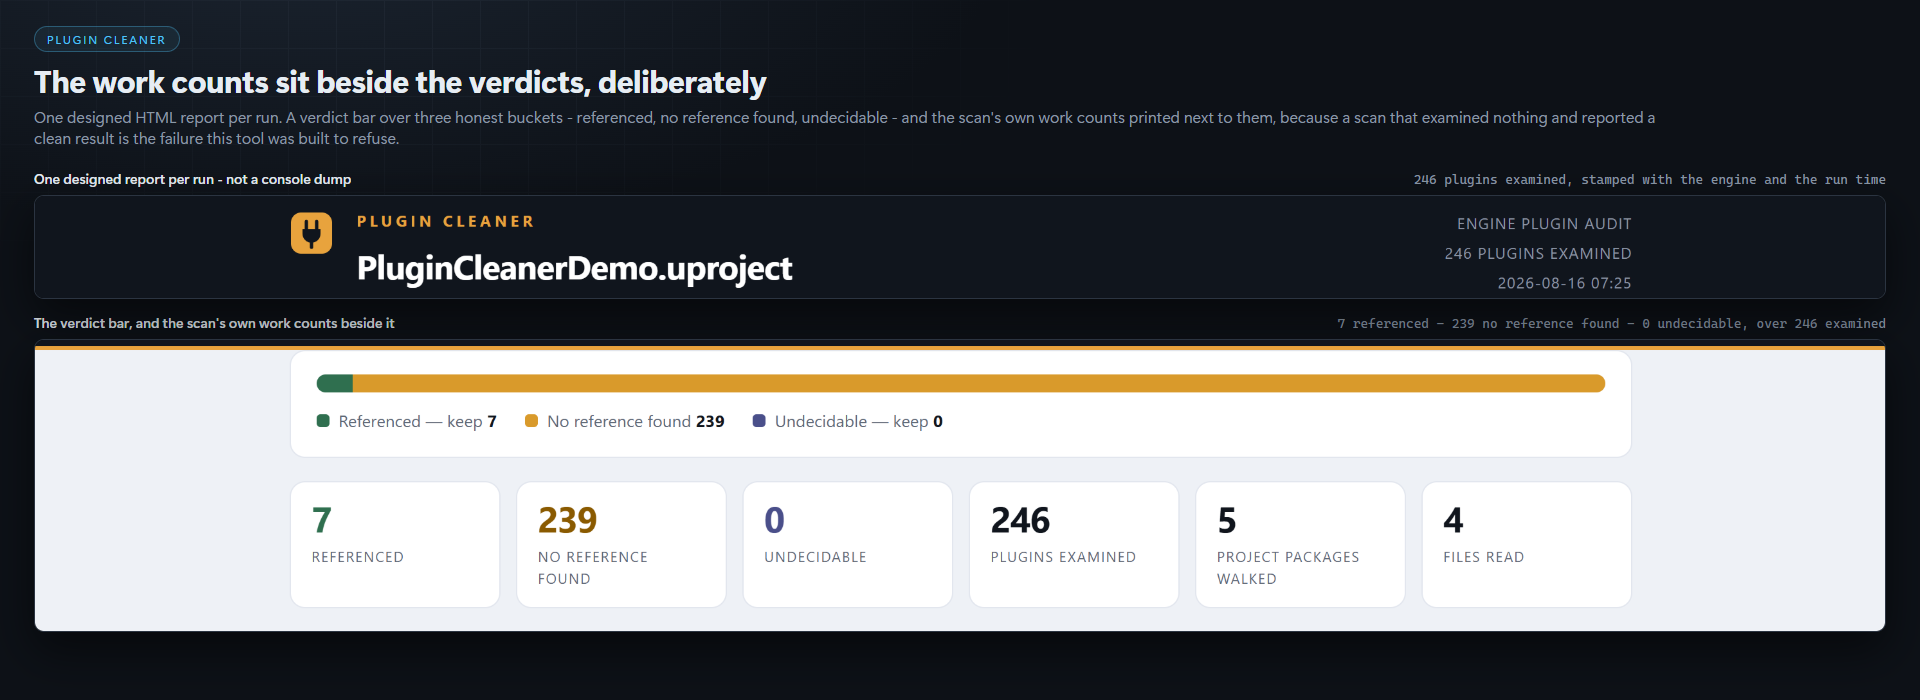The height and width of the screenshot is (700, 1920).
Task: Click the orange plug icon
Action: (x=311, y=233)
